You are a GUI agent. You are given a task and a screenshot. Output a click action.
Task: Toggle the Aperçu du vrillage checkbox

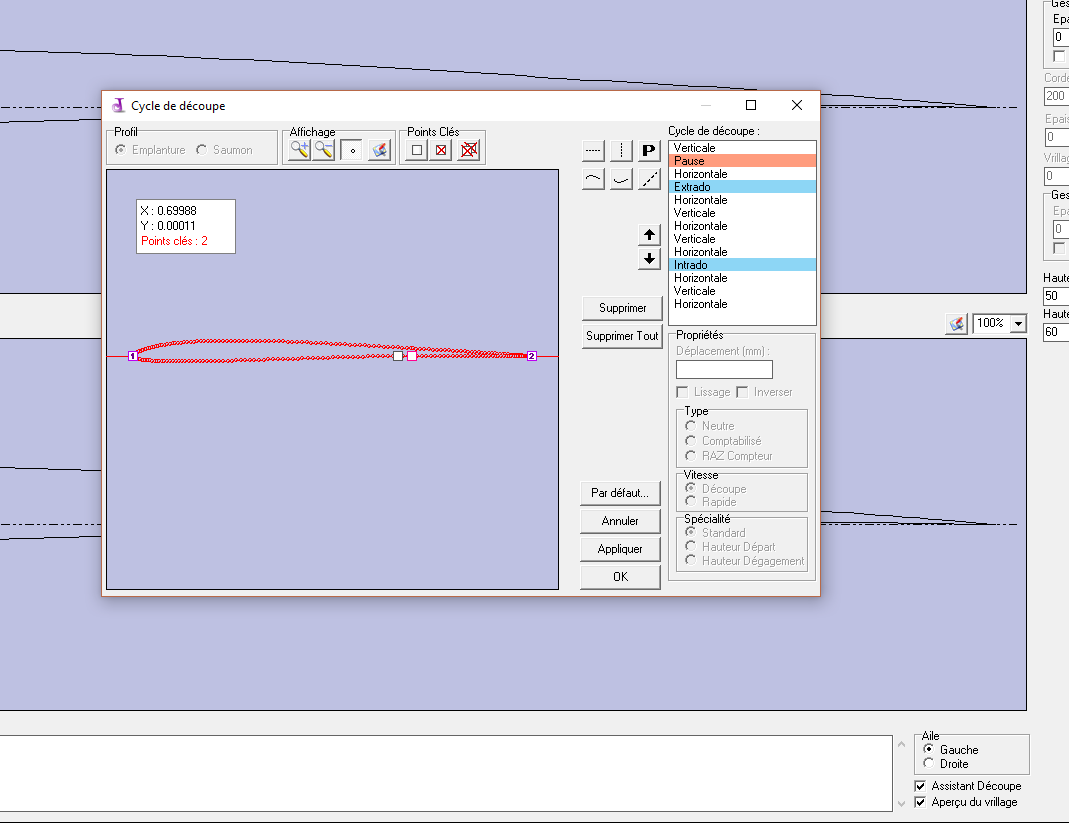click(x=921, y=802)
